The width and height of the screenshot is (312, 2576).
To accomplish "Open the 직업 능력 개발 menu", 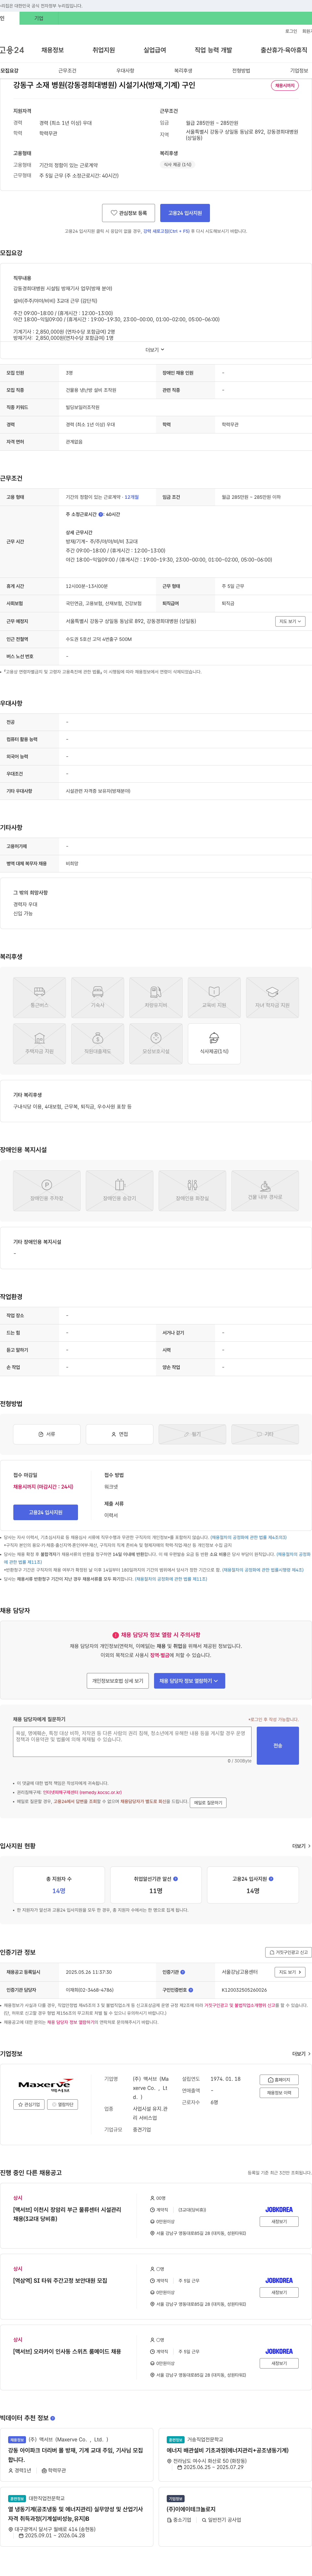I will 213,50.
